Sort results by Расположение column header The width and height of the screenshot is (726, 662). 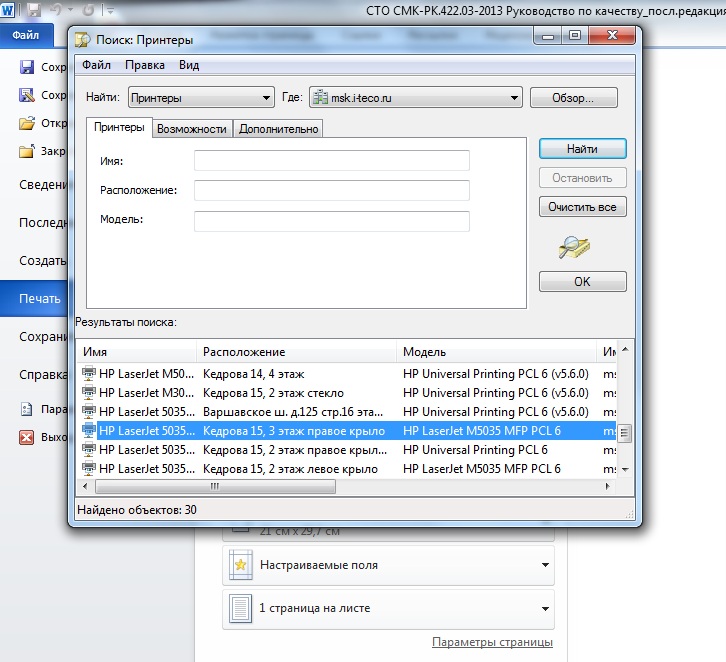tap(296, 352)
